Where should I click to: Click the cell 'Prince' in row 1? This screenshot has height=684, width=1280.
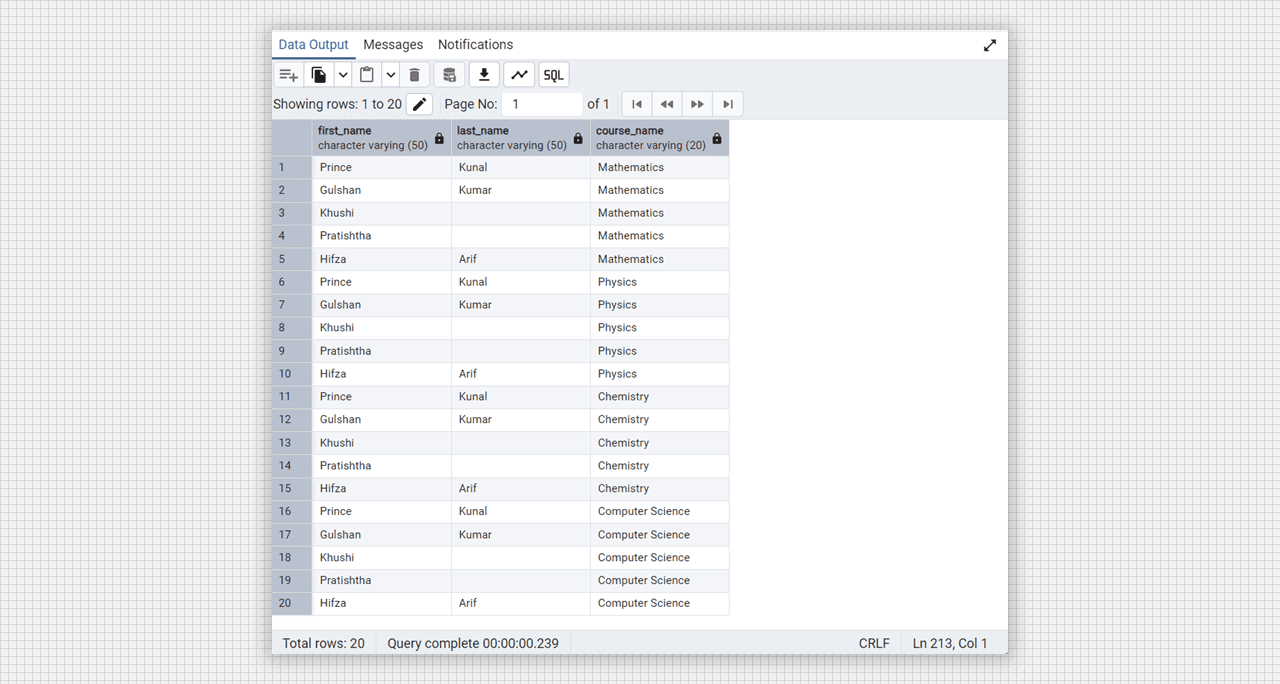(381, 167)
